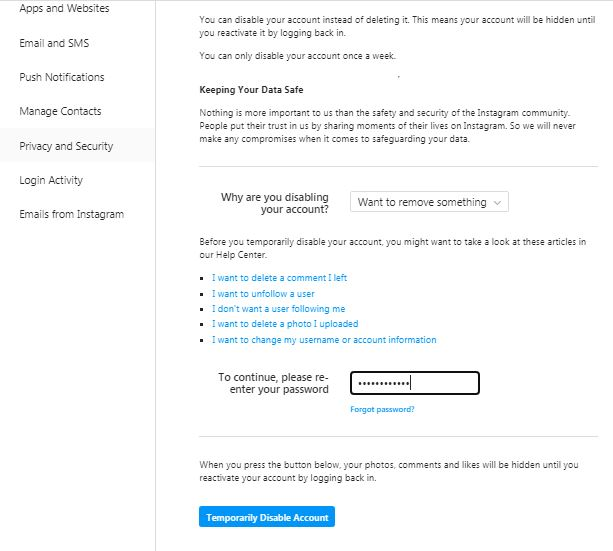
Task: Go to Email and SMS settings
Action: click(x=56, y=43)
